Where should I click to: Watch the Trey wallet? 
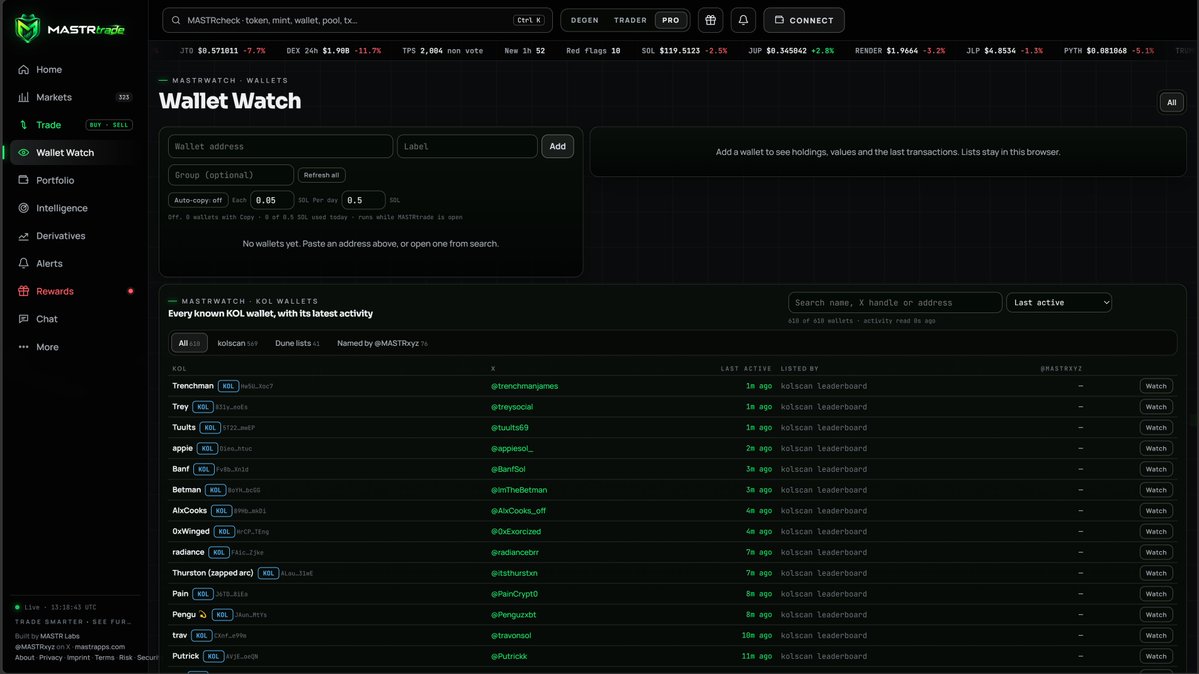[1155, 407]
